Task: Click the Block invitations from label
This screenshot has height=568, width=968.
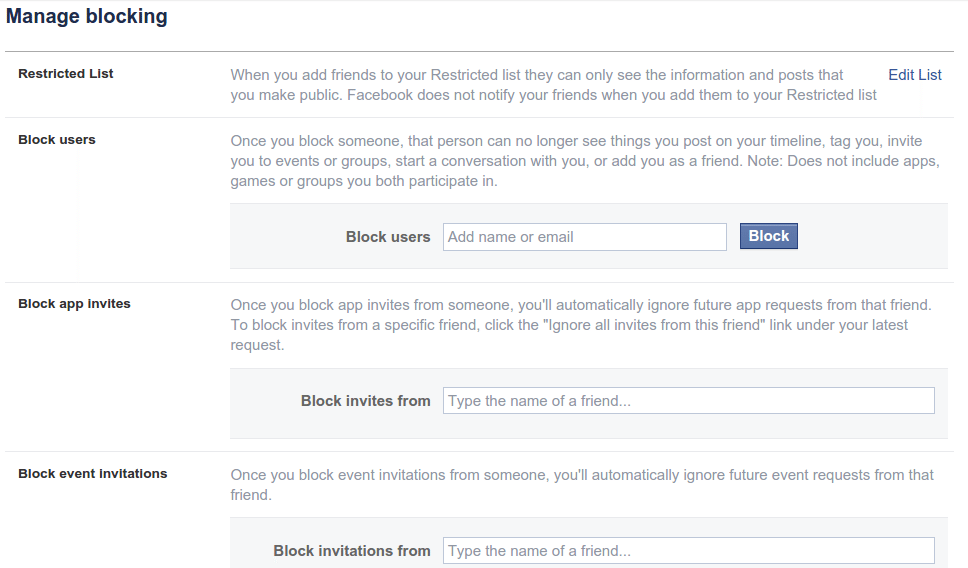Action: coord(352,551)
